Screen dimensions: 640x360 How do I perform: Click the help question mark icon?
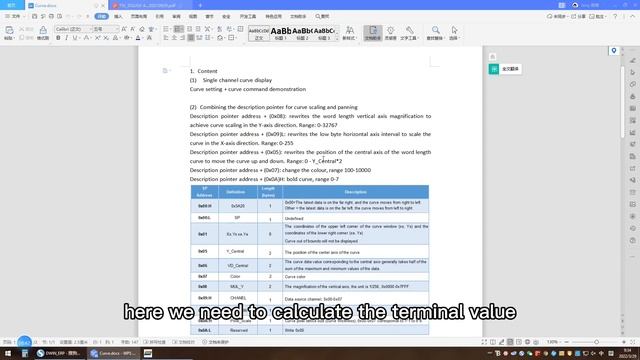[615, 16]
